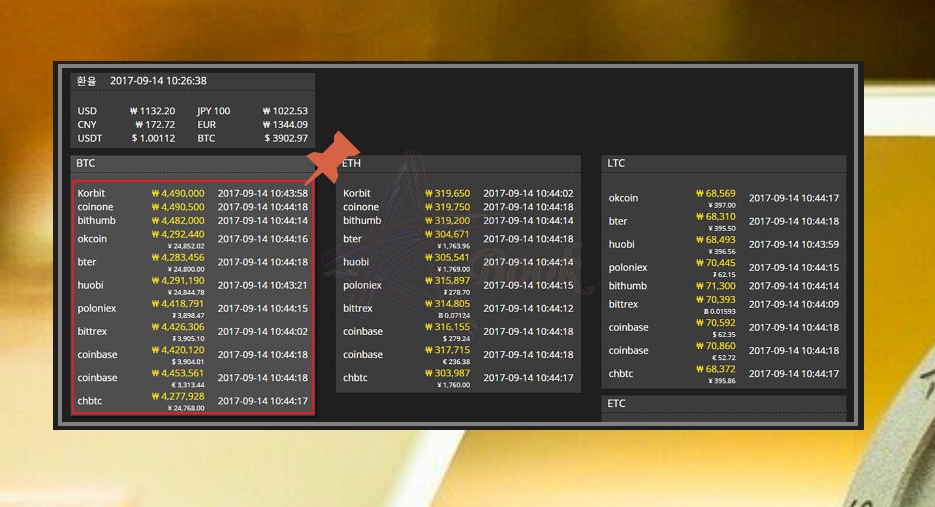Image resolution: width=935 pixels, height=507 pixels.
Task: Click ETH poloniex price ₩315,897
Action: (447, 281)
